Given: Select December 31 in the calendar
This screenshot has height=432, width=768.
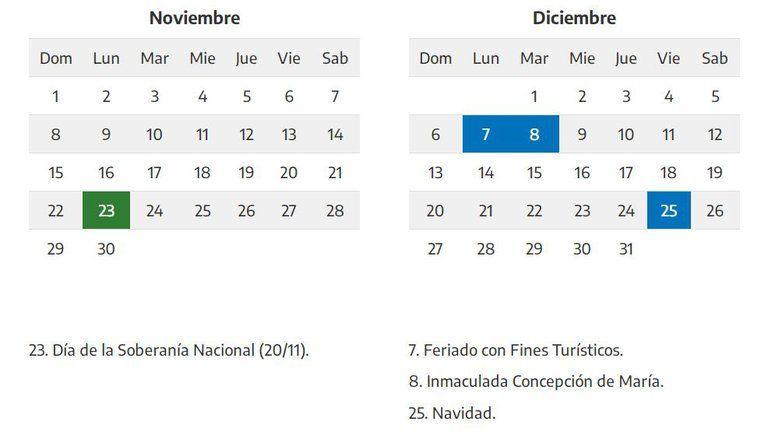Looking at the screenshot, I should click(x=626, y=249).
